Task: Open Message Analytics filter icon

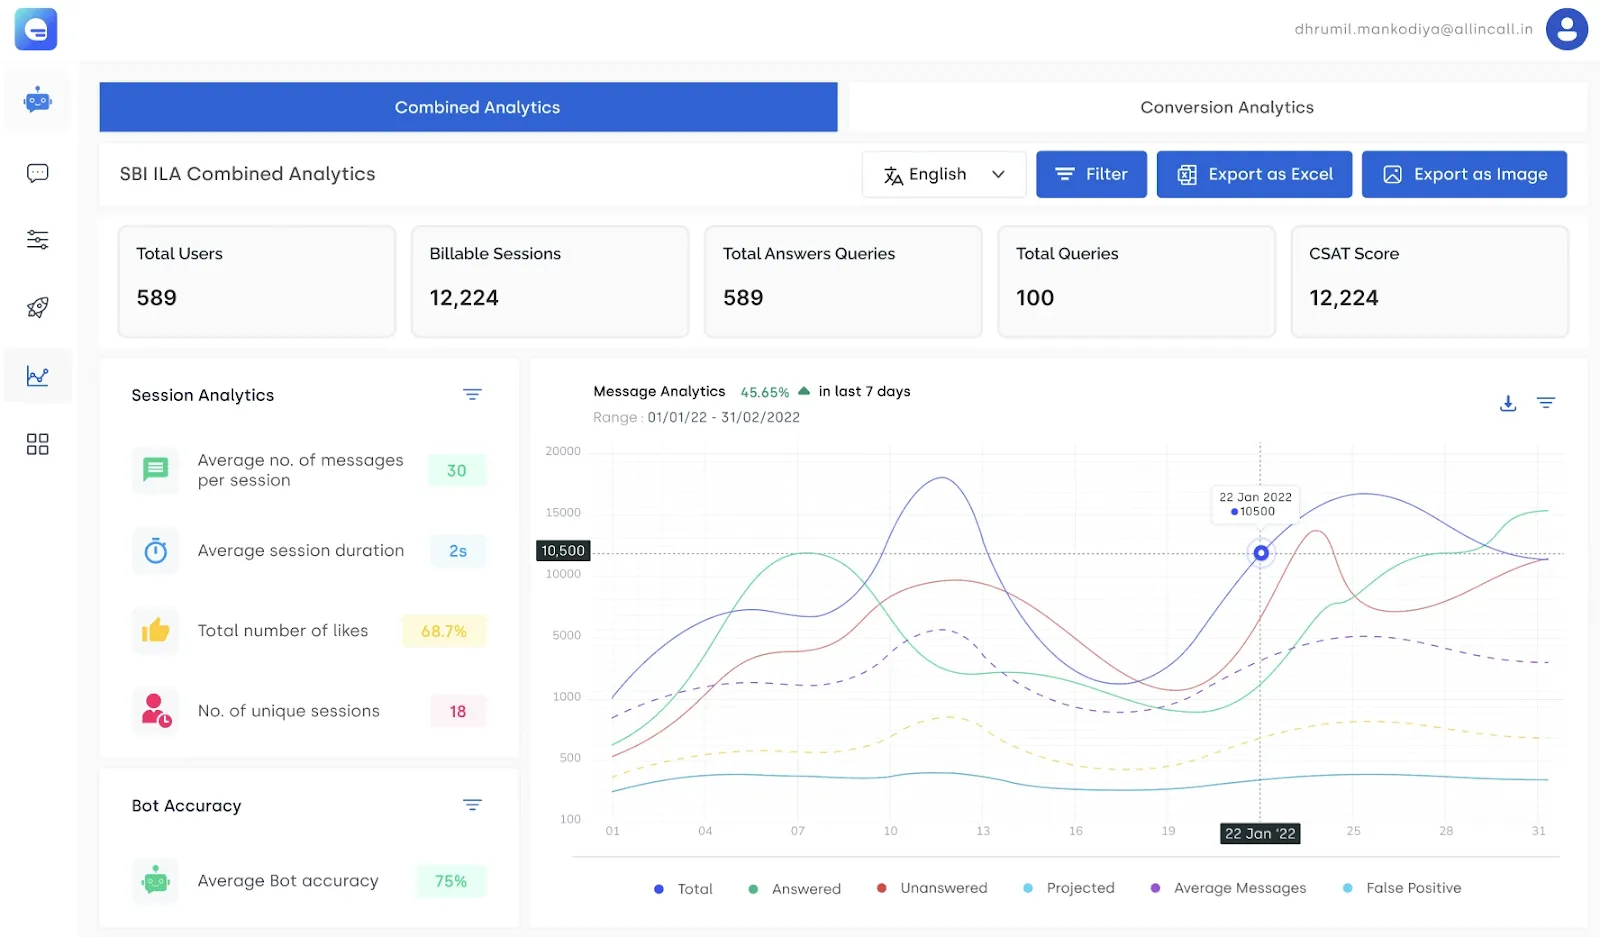Action: coord(1546,403)
